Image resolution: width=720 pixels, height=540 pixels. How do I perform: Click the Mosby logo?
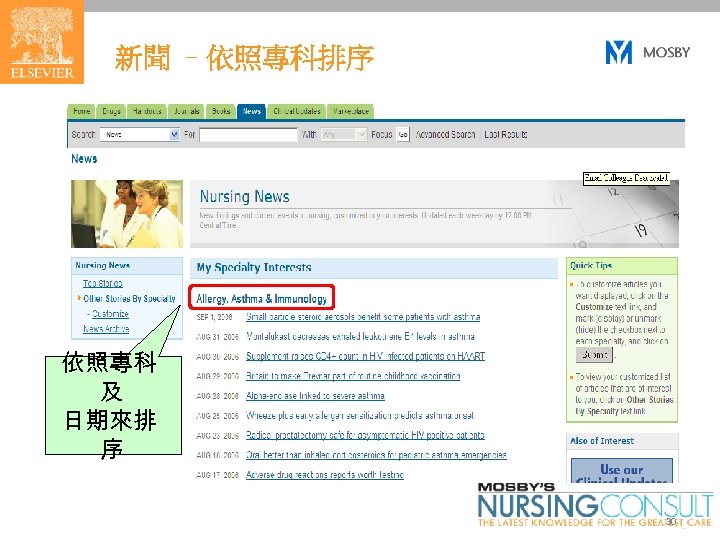point(647,52)
